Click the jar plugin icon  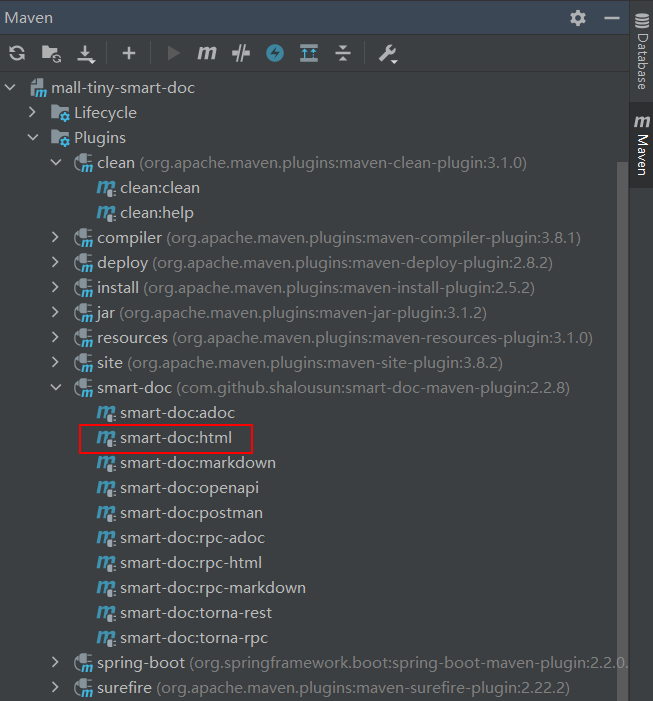(x=84, y=313)
